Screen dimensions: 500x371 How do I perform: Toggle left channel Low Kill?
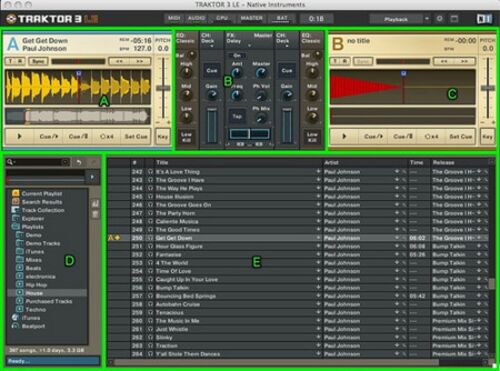point(186,137)
